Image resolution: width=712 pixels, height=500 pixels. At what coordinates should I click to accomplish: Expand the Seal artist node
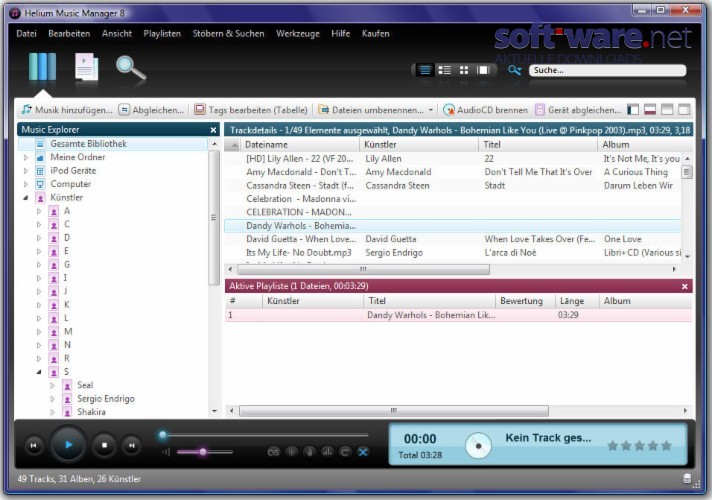(53, 386)
